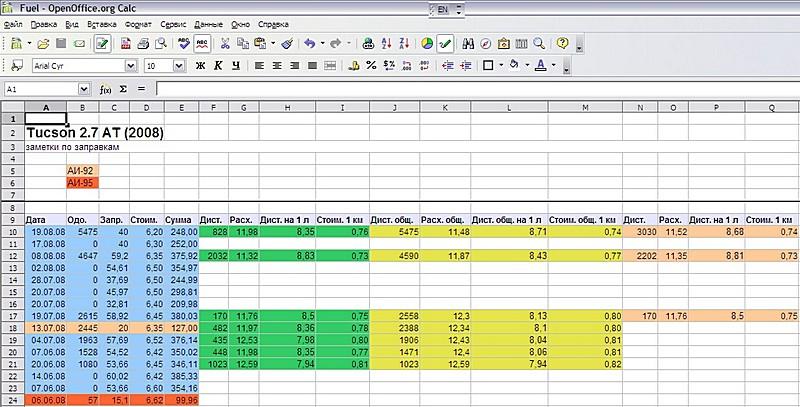
Task: Delete a decimal place
Action: click(424, 66)
